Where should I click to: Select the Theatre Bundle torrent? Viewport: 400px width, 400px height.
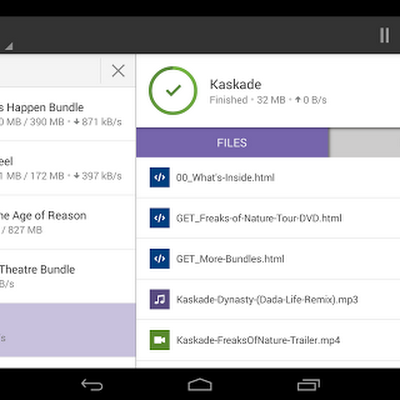pos(68,276)
